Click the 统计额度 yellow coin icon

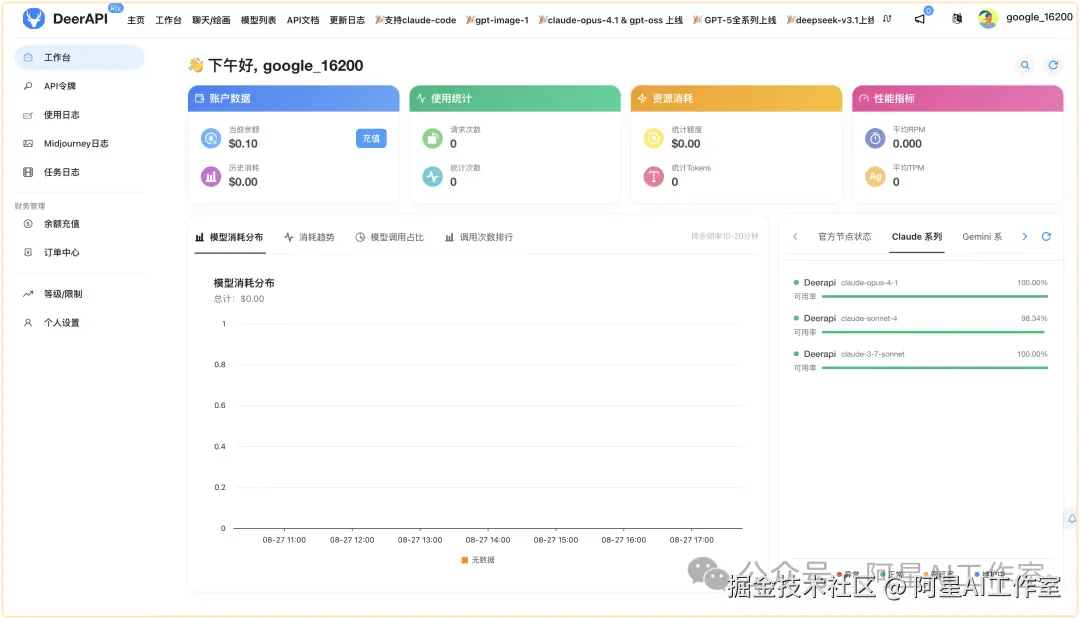point(654,138)
